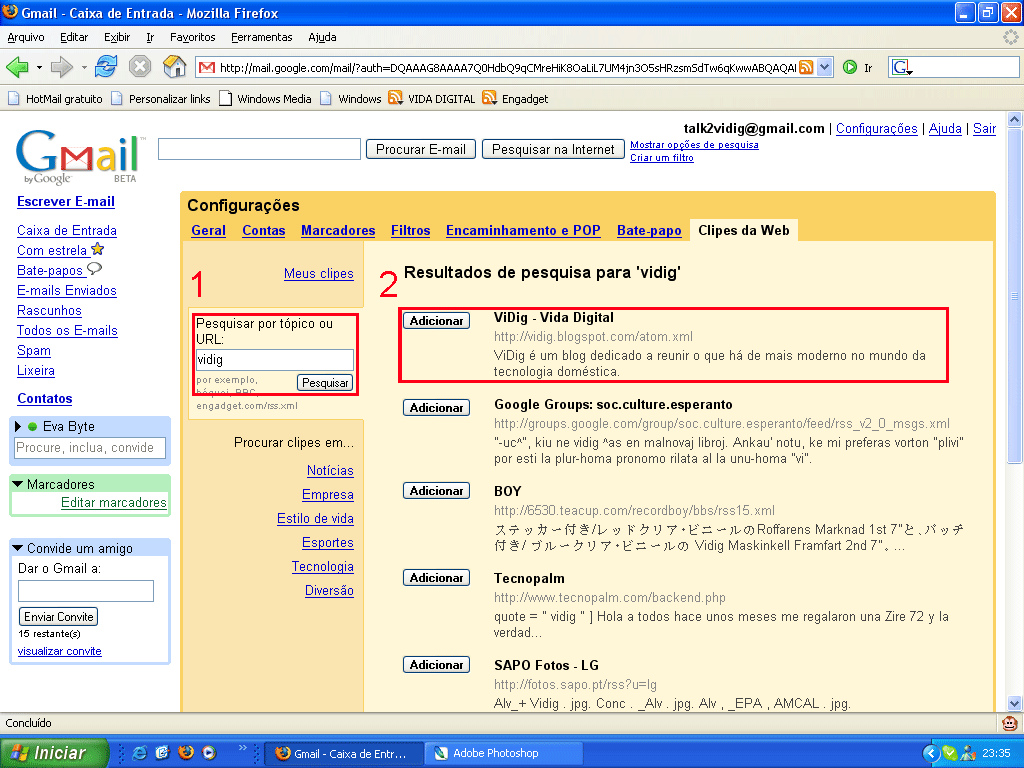1024x768 pixels.
Task: Collapse the Marcadores section triangle
Action: point(18,484)
